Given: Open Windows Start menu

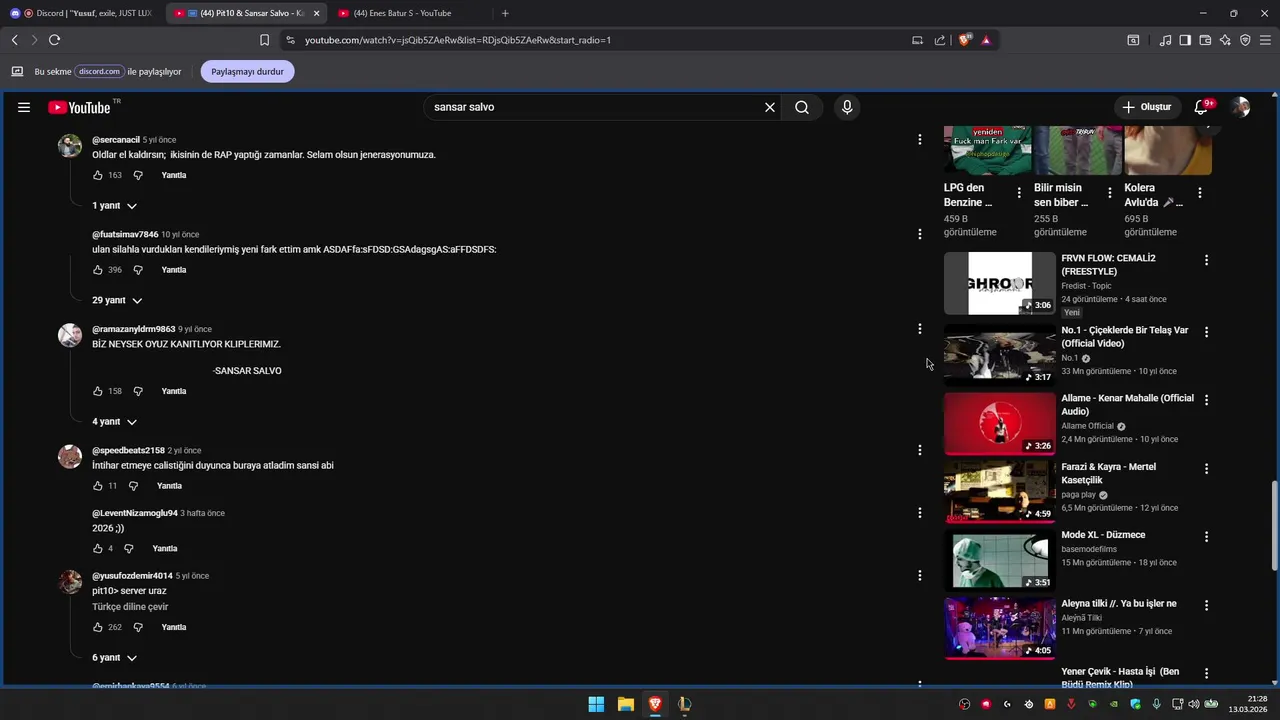Looking at the screenshot, I should pyautogui.click(x=596, y=704).
